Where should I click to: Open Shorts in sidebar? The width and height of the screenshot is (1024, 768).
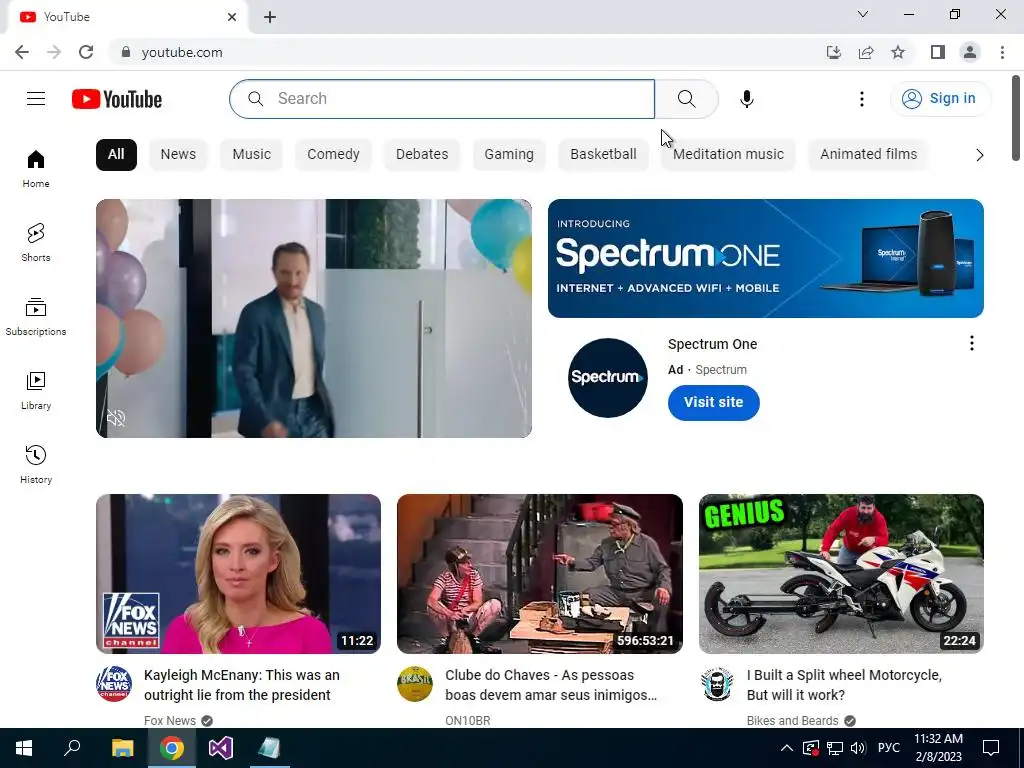[36, 242]
